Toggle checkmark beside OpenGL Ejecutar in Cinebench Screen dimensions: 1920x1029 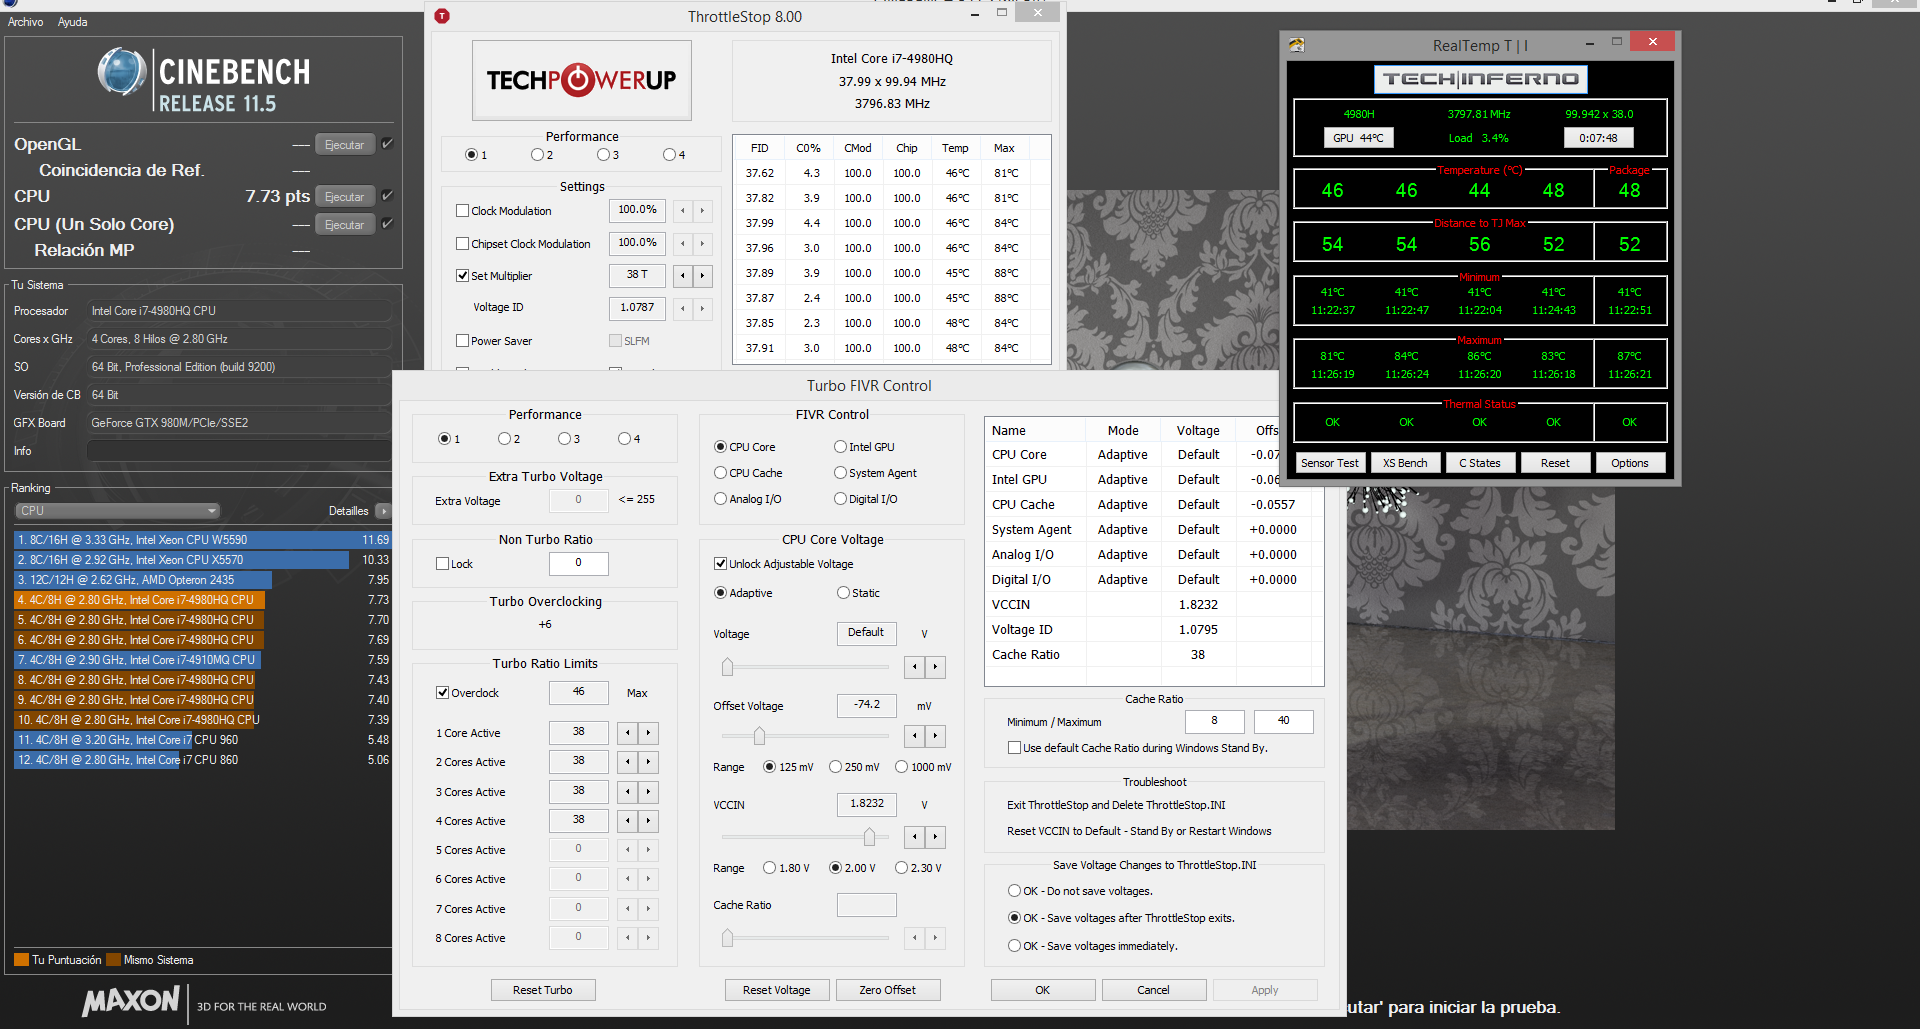(387, 144)
